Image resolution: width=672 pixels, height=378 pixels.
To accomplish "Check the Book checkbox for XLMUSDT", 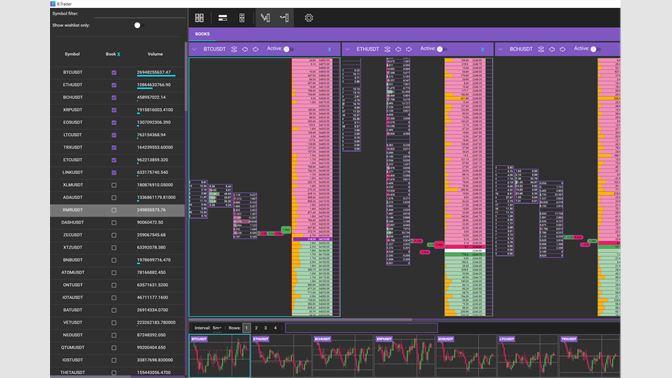I will pyautogui.click(x=114, y=185).
